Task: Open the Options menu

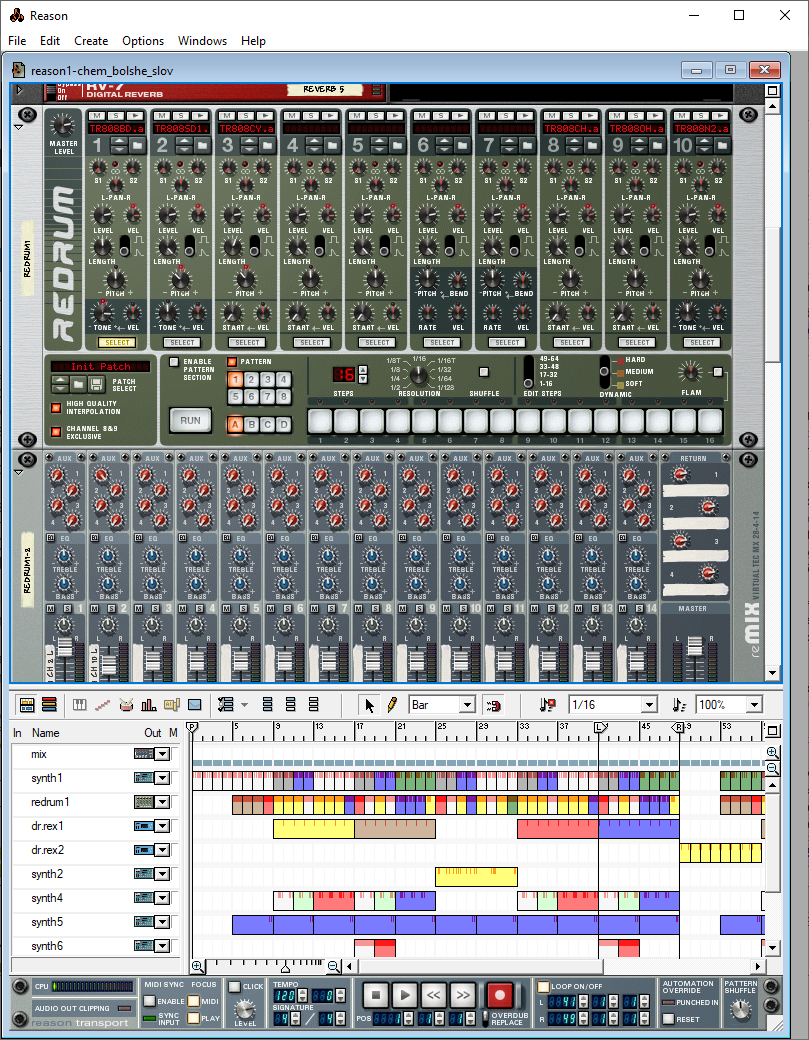Action: click(143, 41)
